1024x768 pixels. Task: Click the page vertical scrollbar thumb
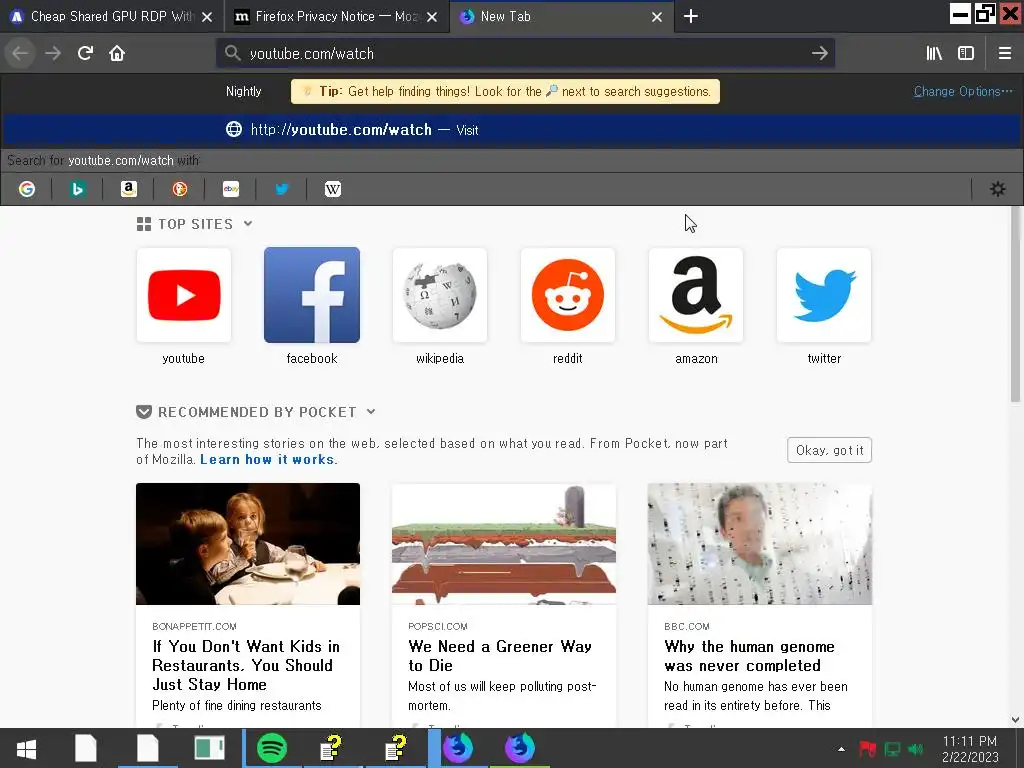point(1016,304)
